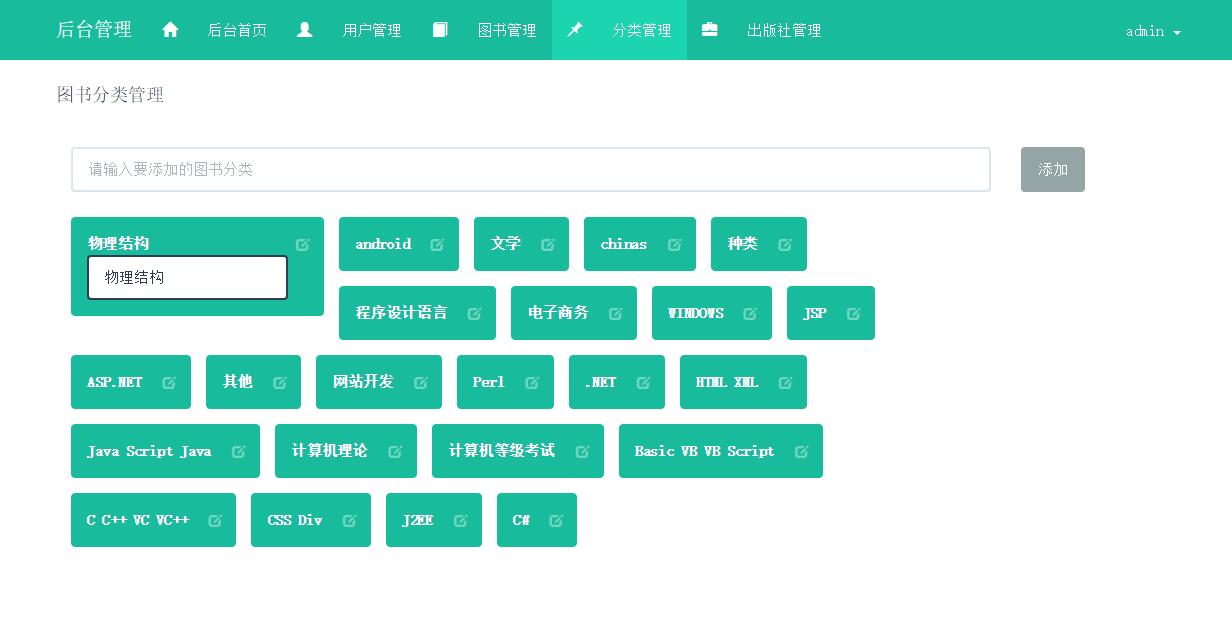Click edit icon on 网站开发 tag
The width and height of the screenshot is (1232, 640).
[421, 383]
